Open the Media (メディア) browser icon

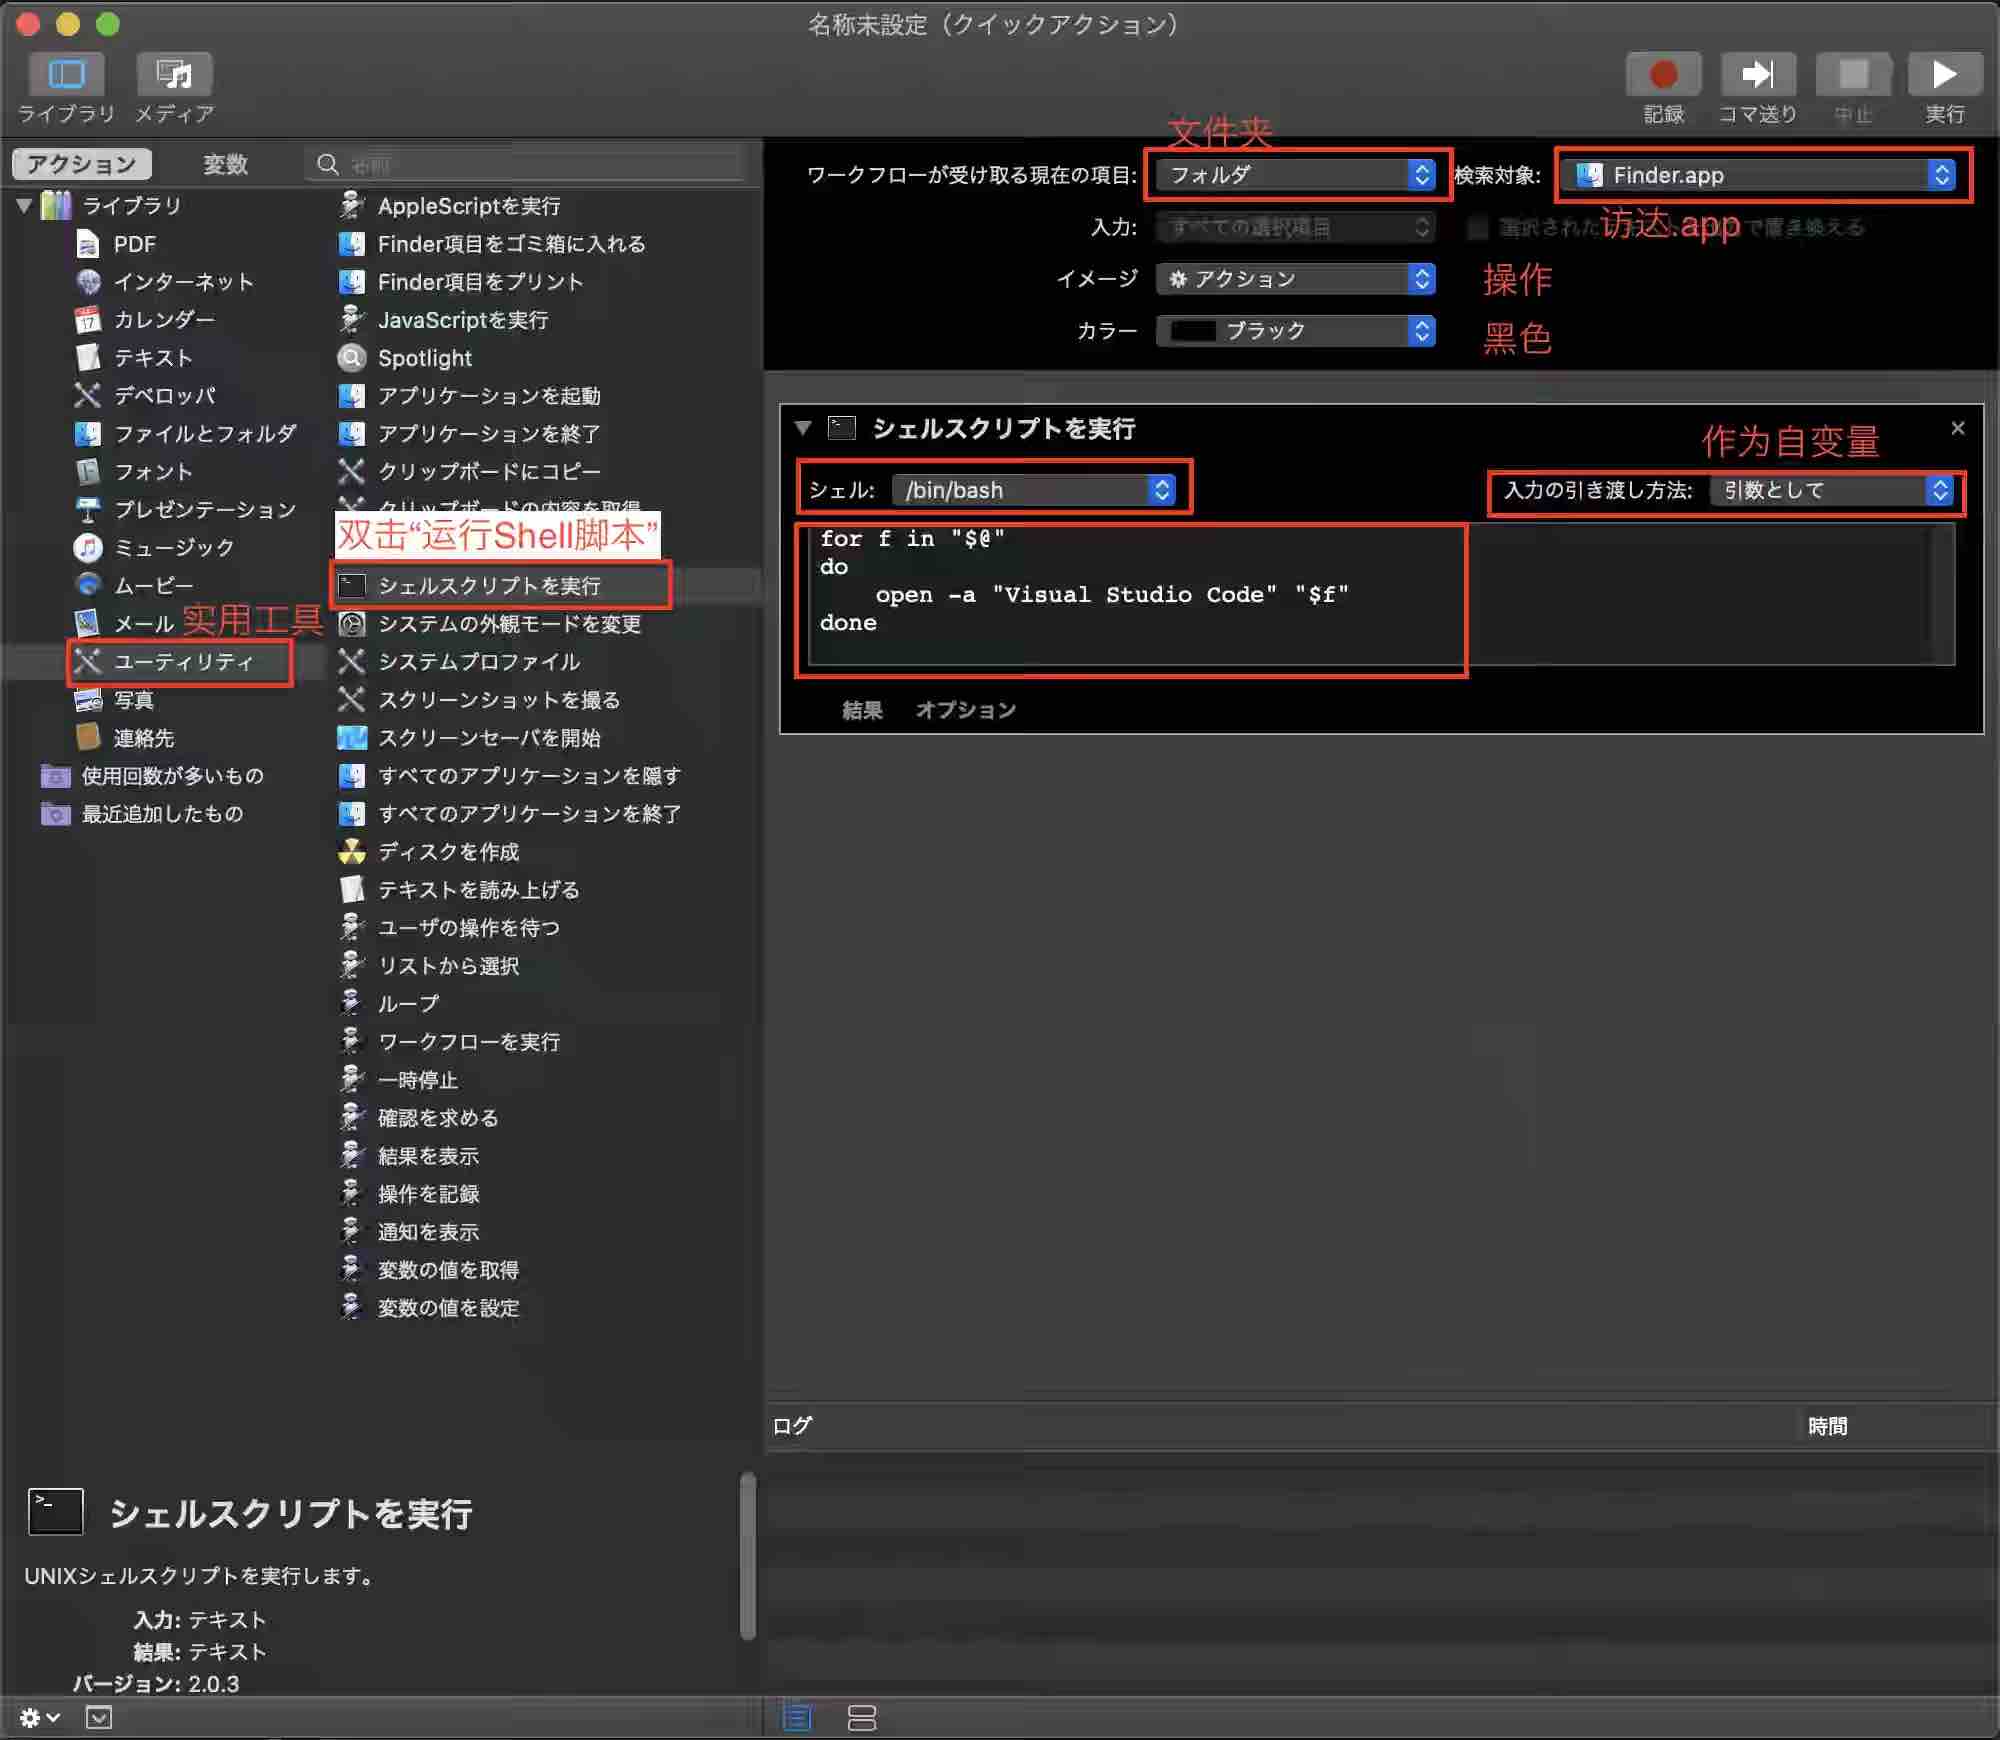[174, 75]
